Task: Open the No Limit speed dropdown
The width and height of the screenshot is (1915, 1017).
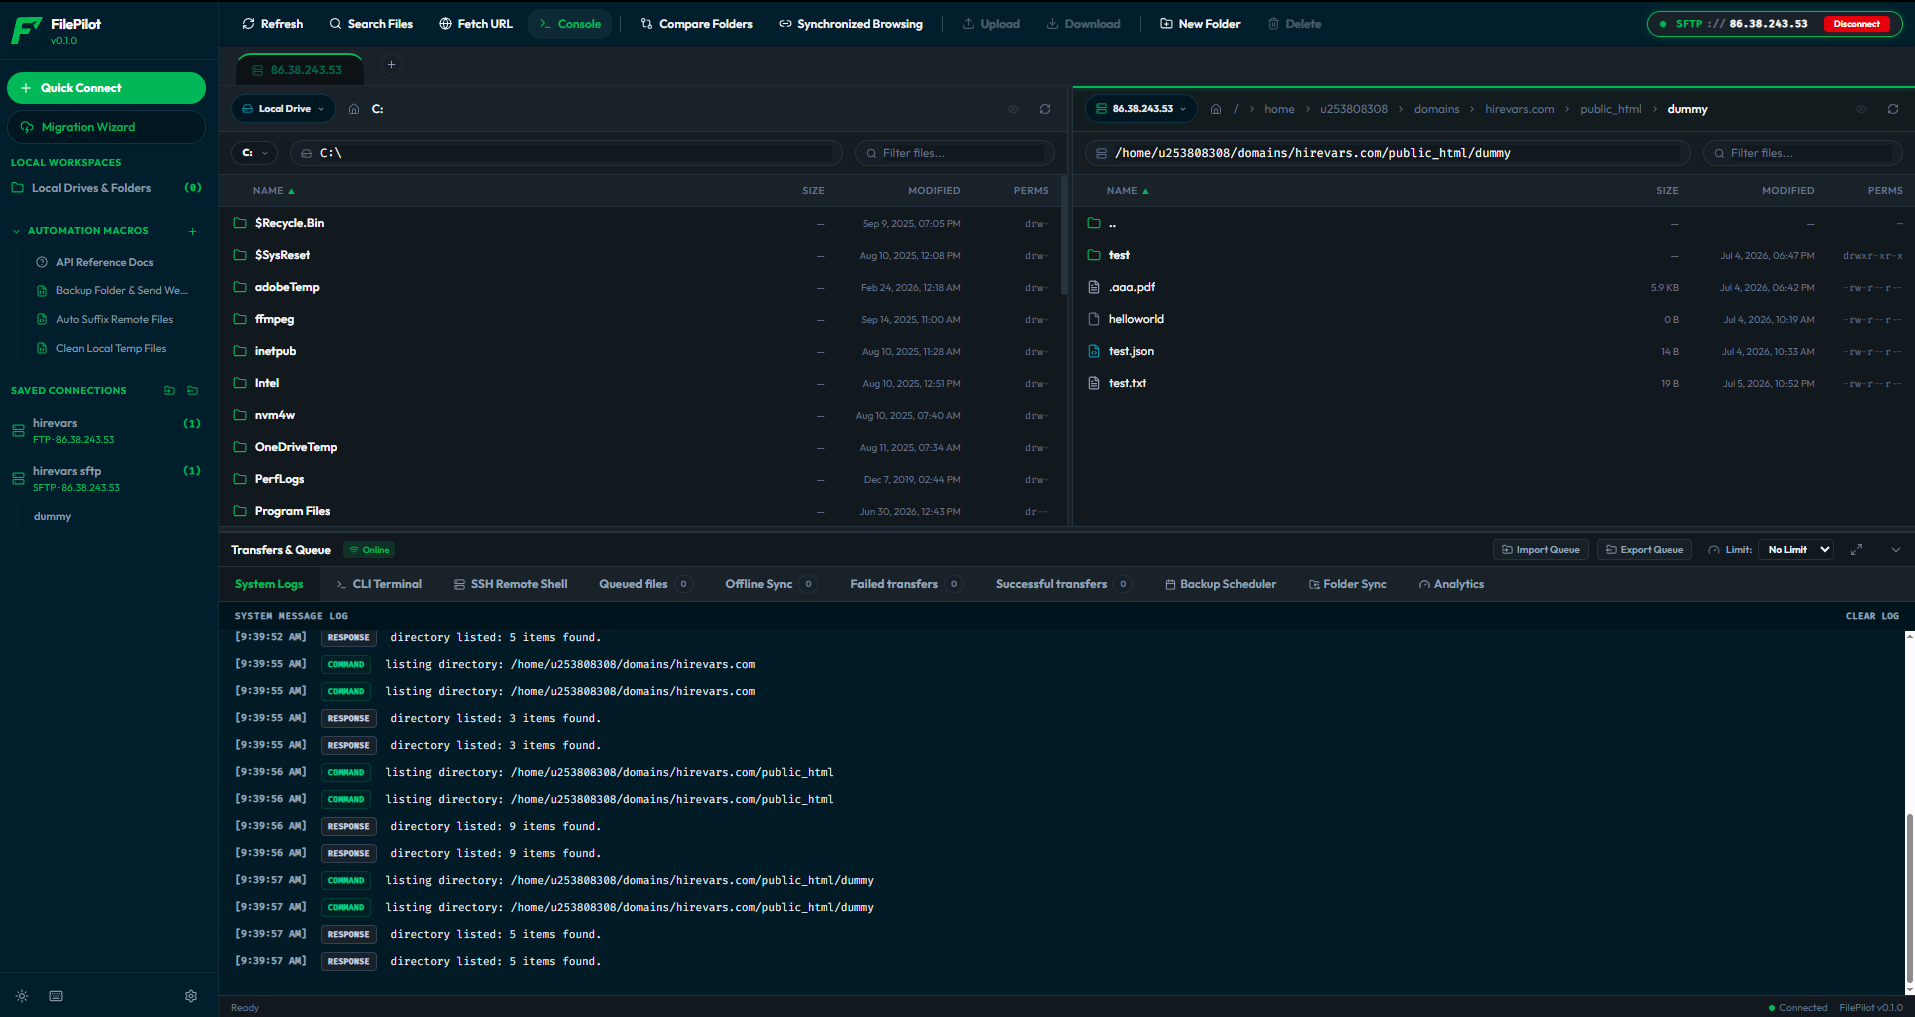Action: coord(1795,550)
